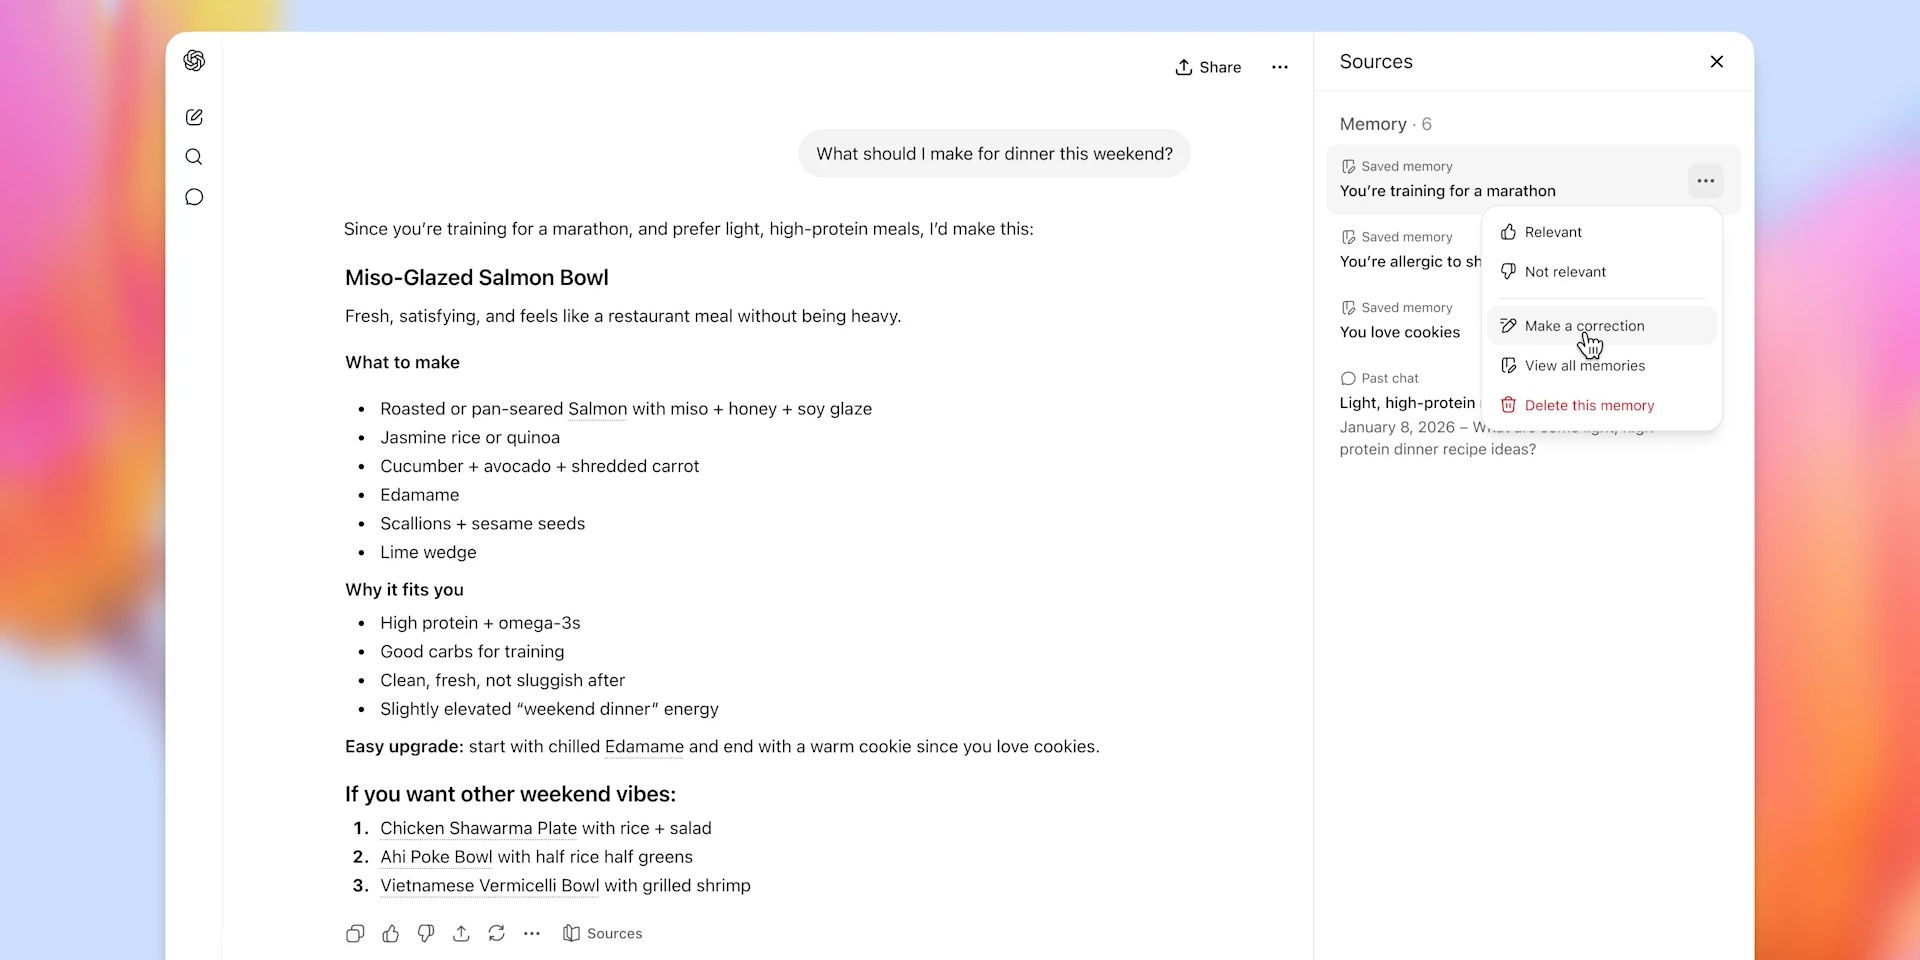Start a new chat with compose icon

(194, 117)
